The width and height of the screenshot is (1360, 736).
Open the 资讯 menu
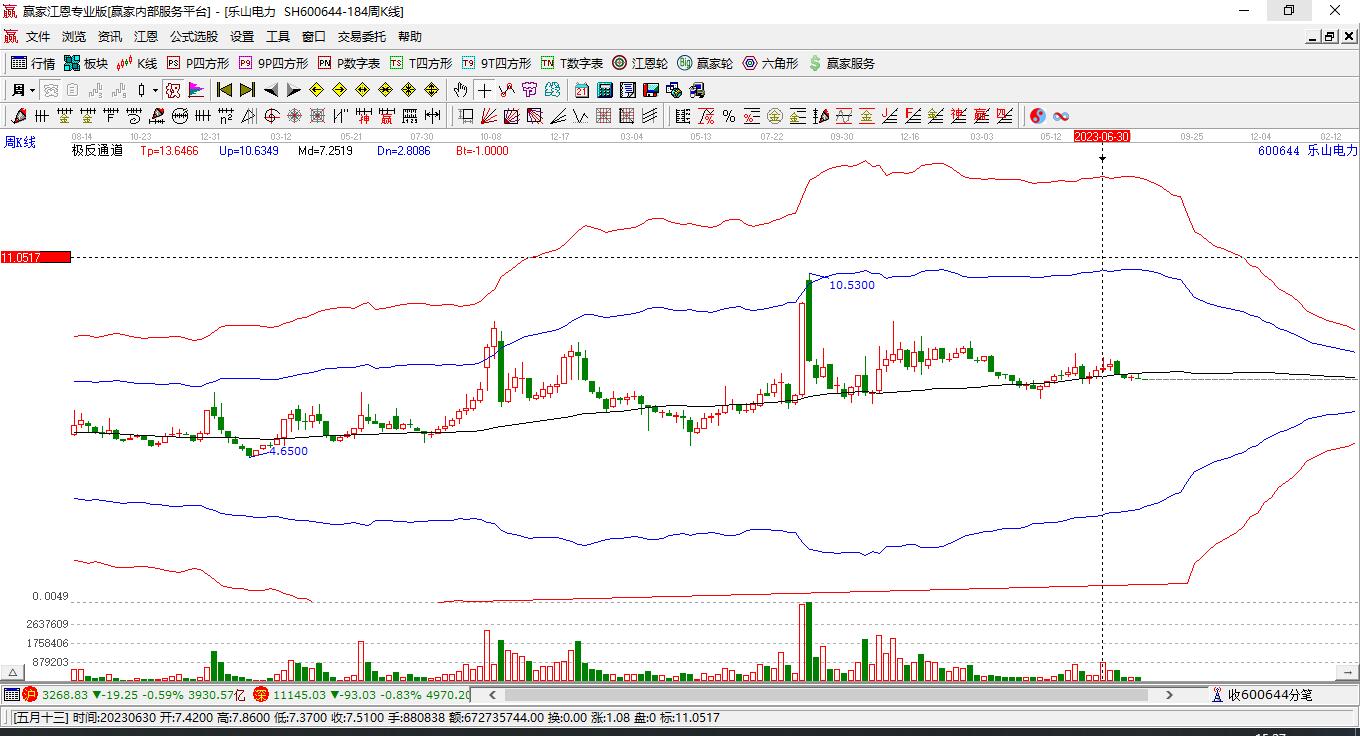[110, 36]
